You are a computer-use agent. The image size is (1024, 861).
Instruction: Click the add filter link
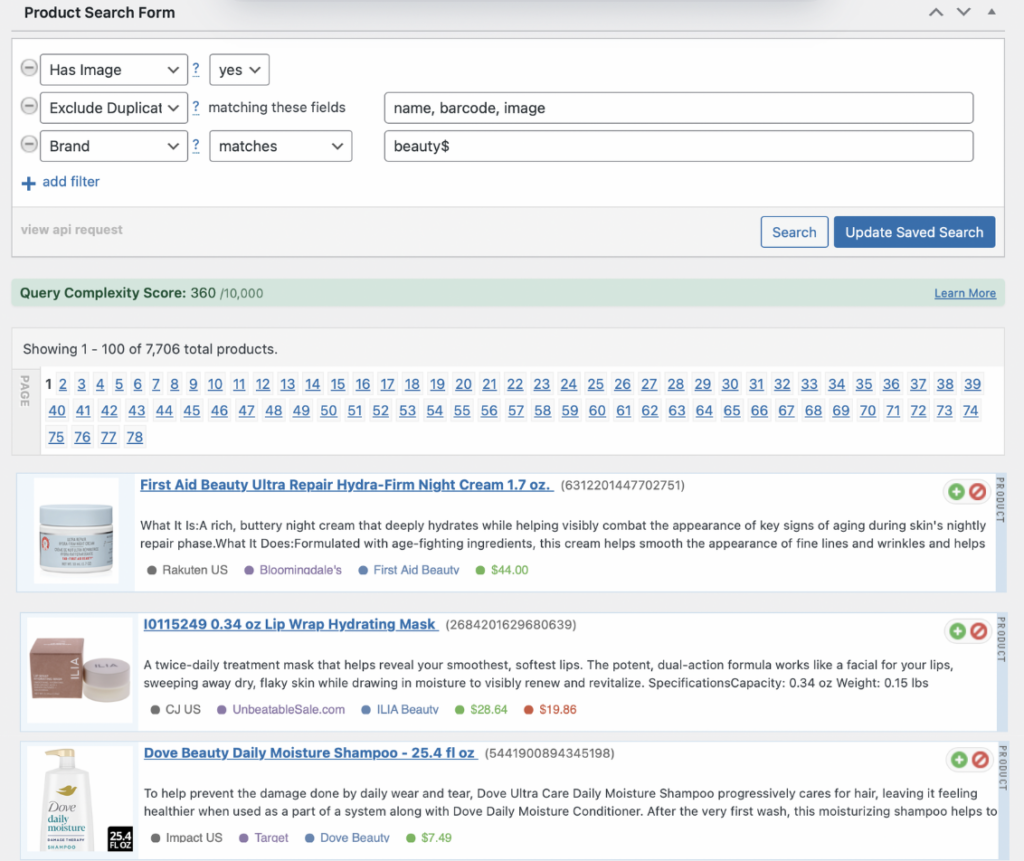pos(71,182)
